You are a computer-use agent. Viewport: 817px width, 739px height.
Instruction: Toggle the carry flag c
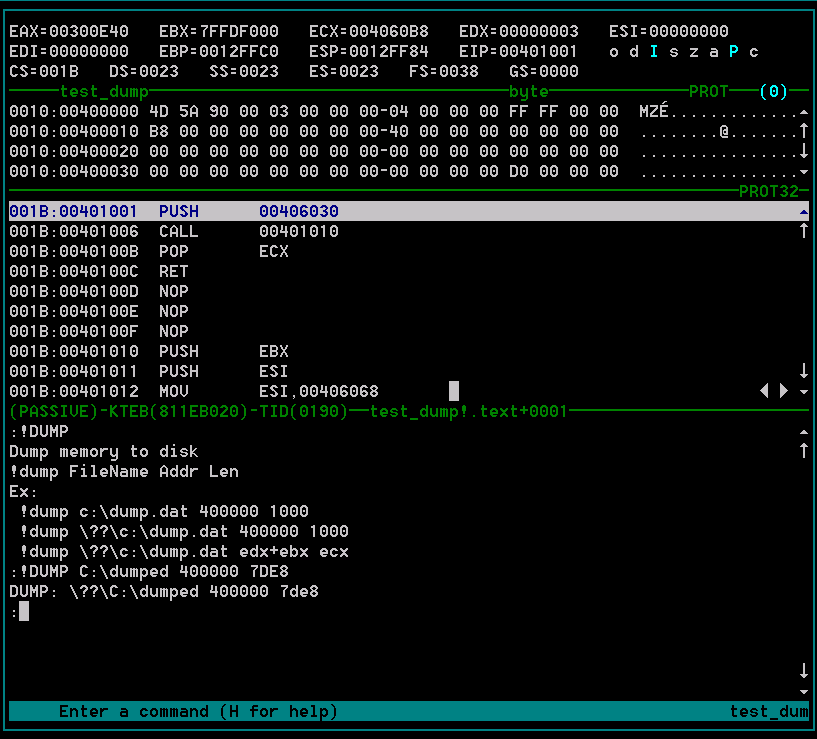click(x=754, y=51)
